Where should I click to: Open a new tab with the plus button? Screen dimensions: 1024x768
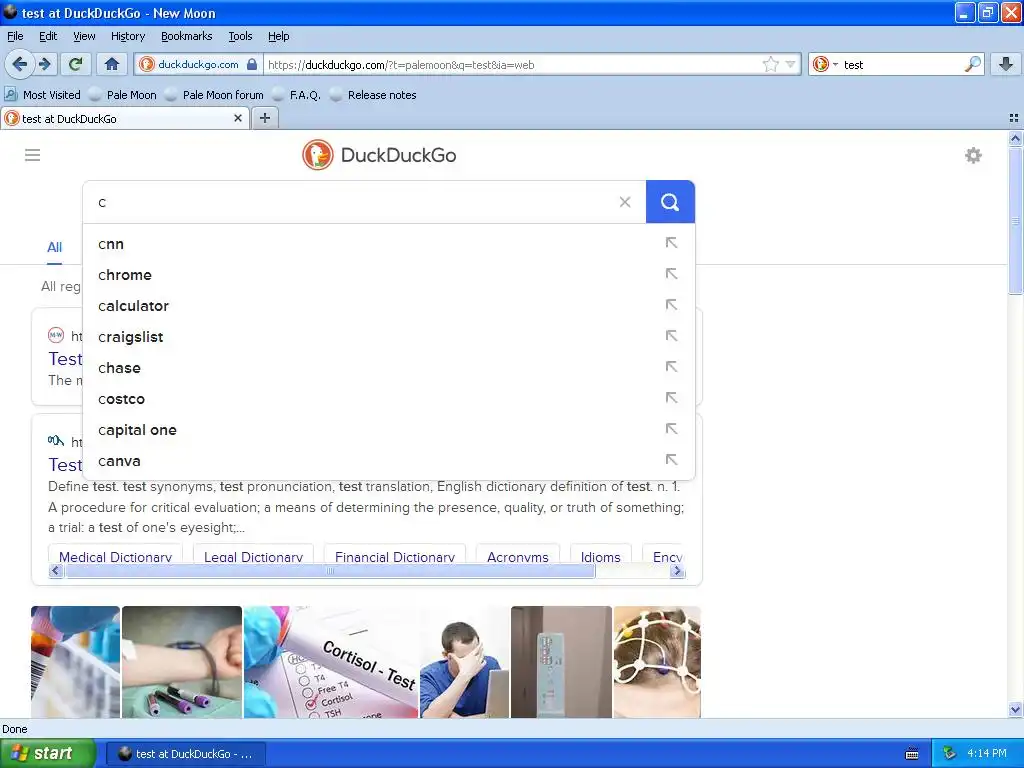[264, 118]
